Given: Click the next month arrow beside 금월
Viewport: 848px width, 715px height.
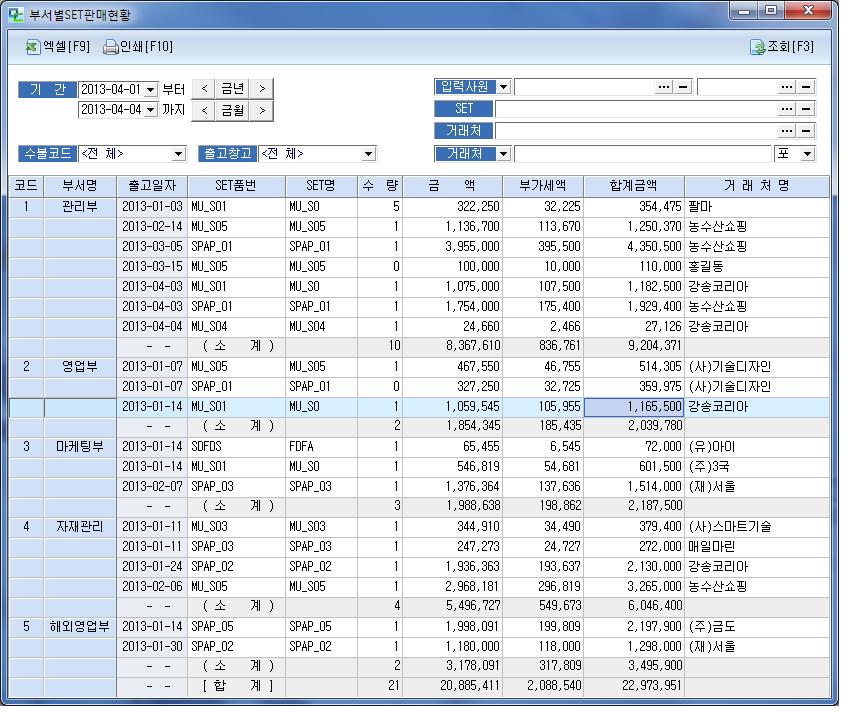Looking at the screenshot, I should pyautogui.click(x=262, y=109).
